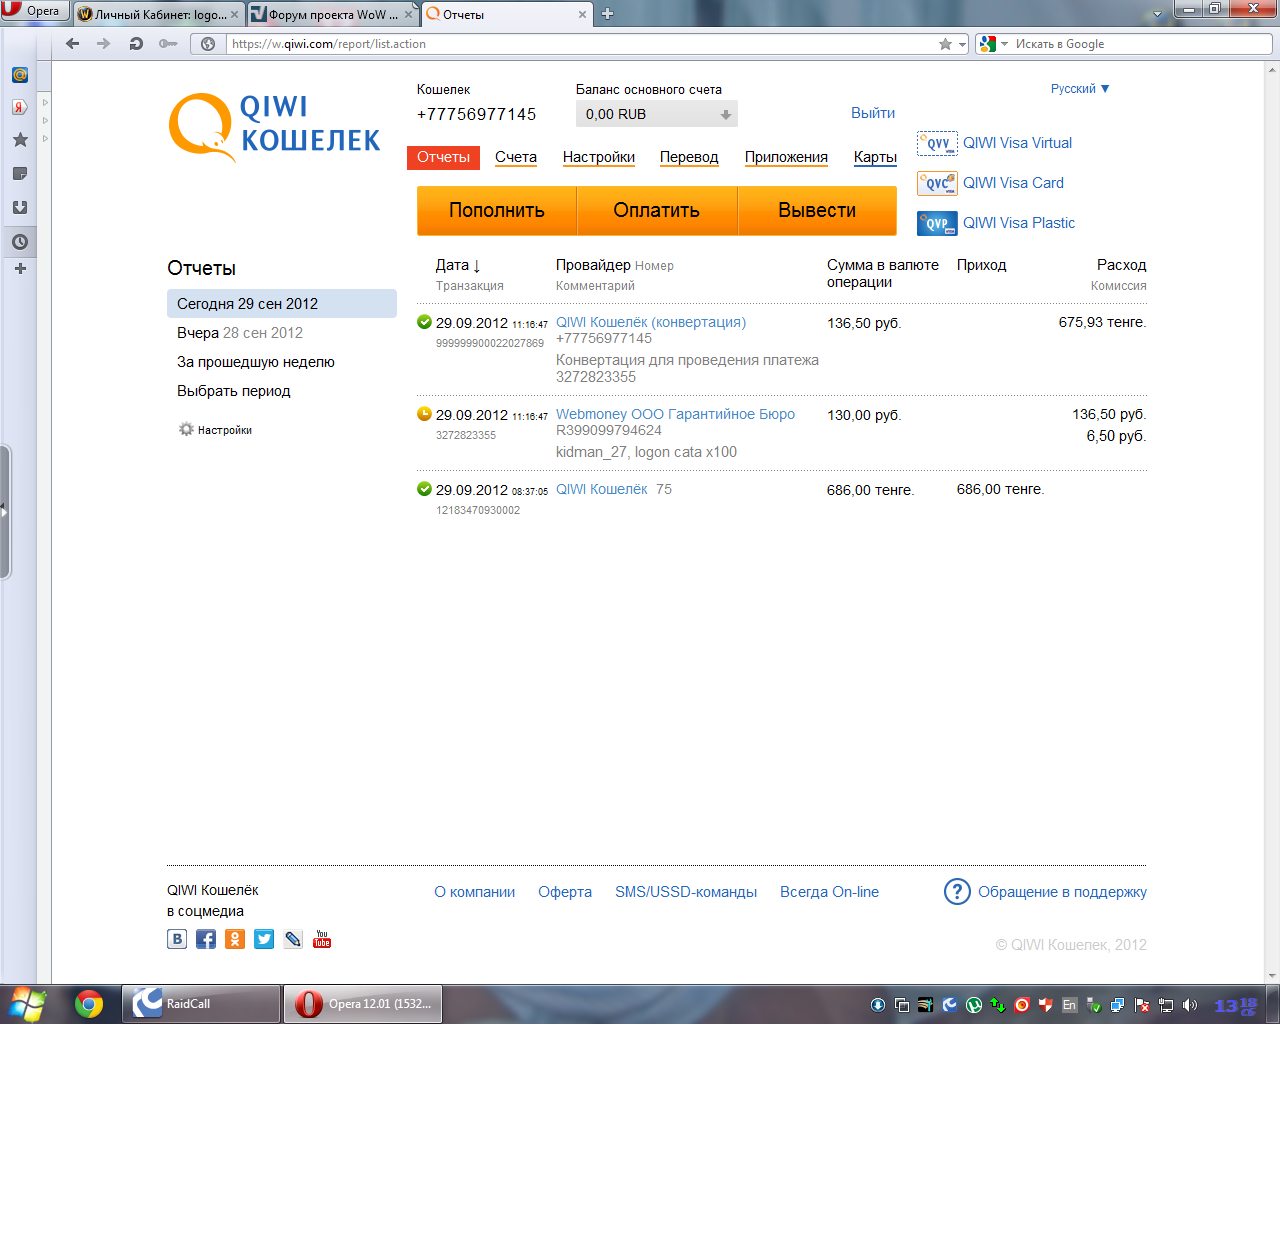This screenshot has width=1280, height=1244.
Task: Open QIWI Кошелёк (конвертация) provider link
Action: tap(651, 322)
